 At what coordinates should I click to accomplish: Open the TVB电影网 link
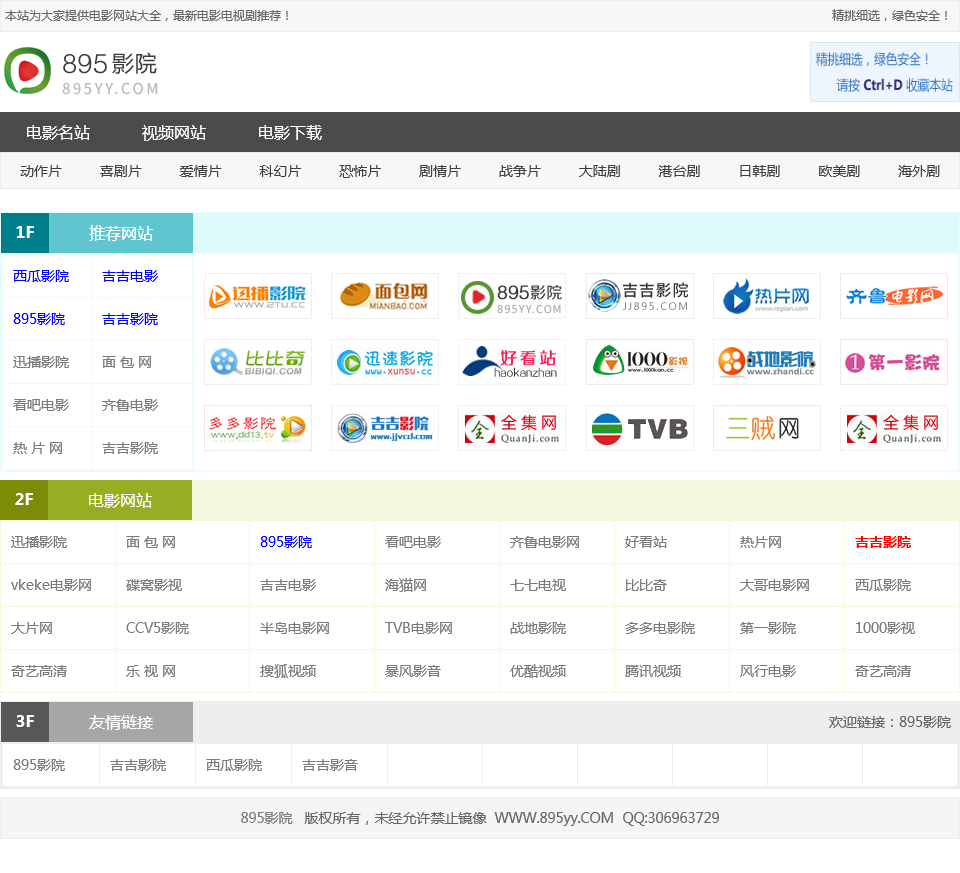[x=419, y=628]
